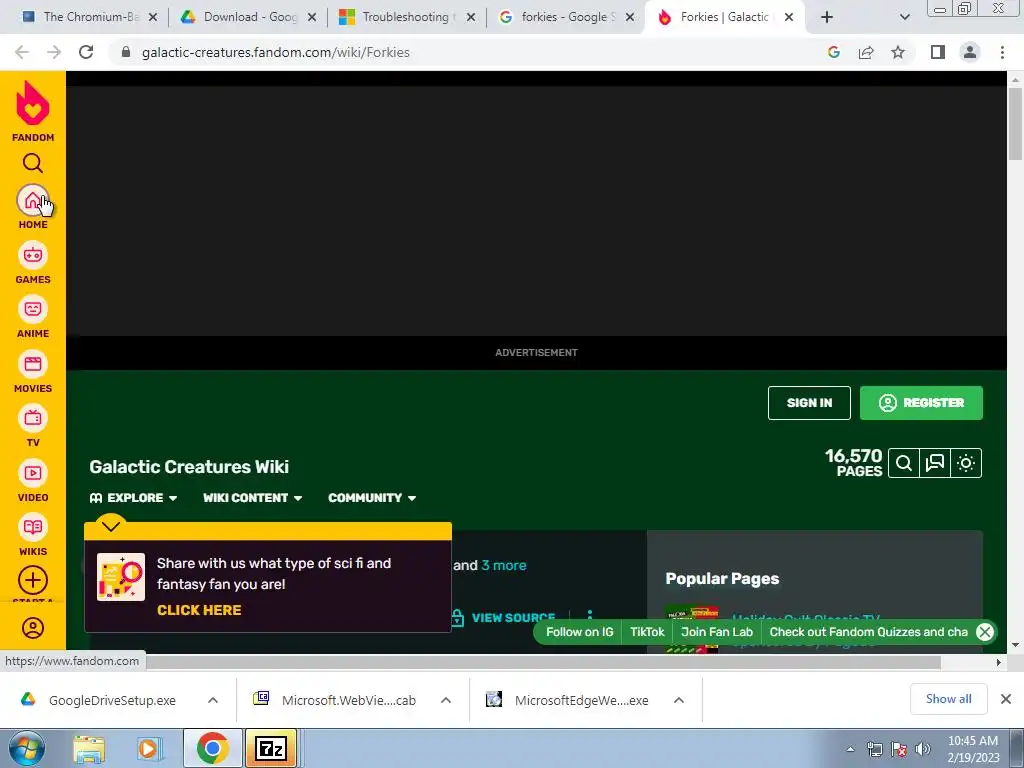
Task: Open GoogleDriveSetup.exe download options arrow
Action: (x=213, y=700)
